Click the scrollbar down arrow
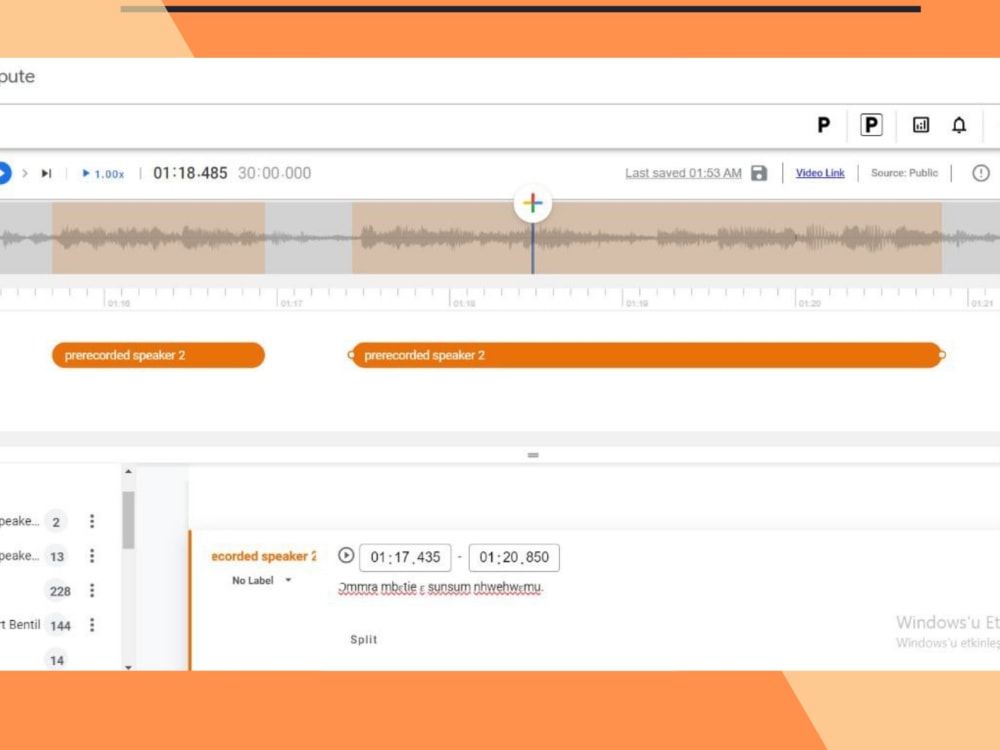1000x750 pixels. (x=128, y=667)
